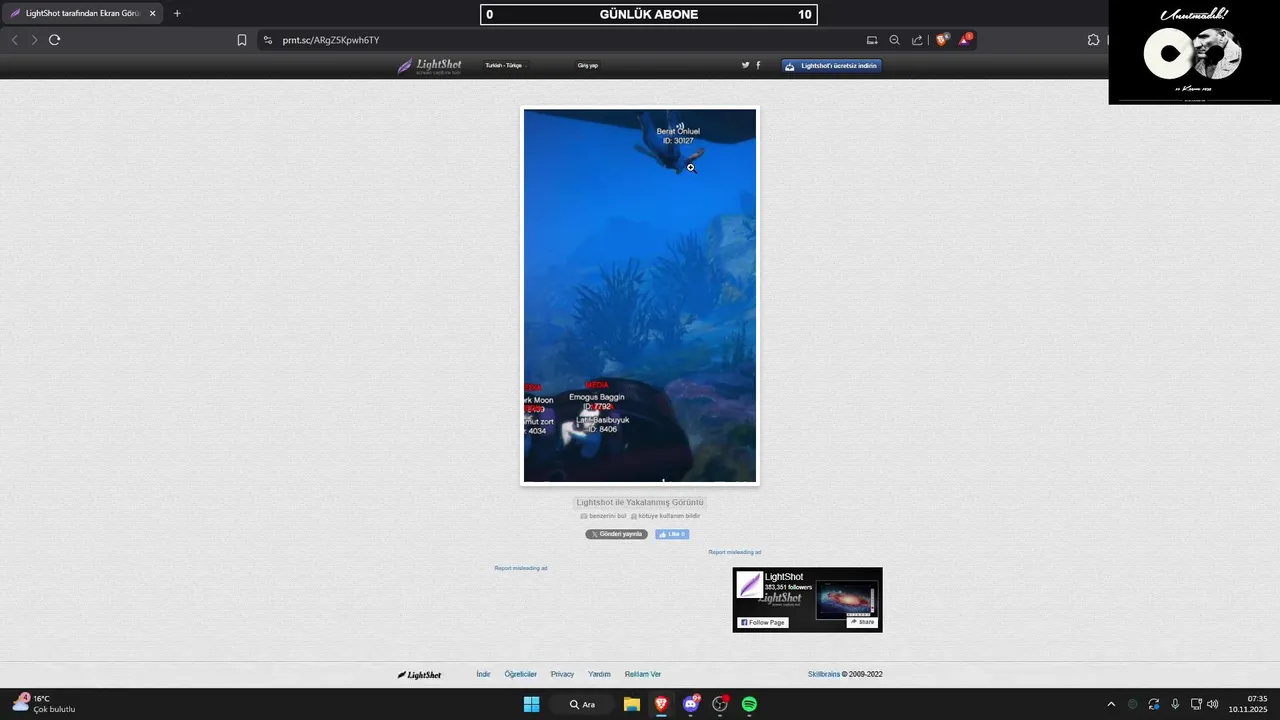Click benzerini bul similar image link

[603, 516]
